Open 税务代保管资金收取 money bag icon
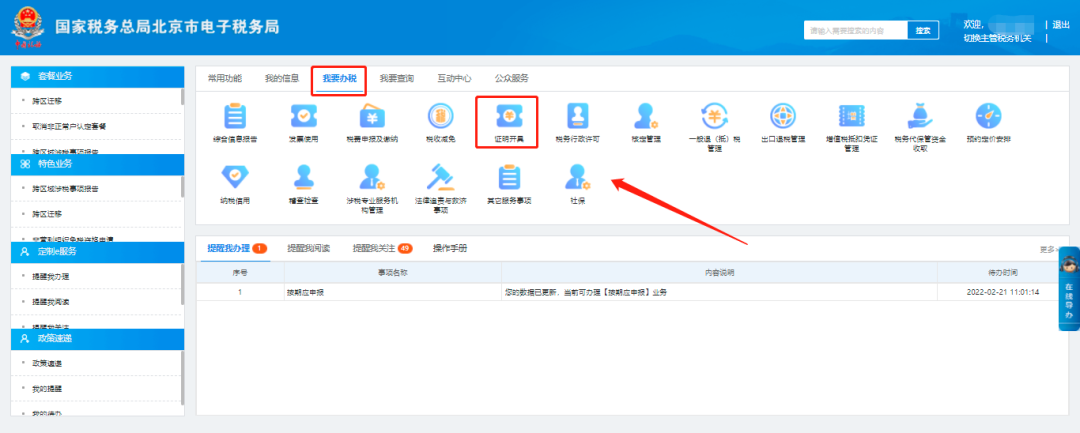 click(x=920, y=116)
